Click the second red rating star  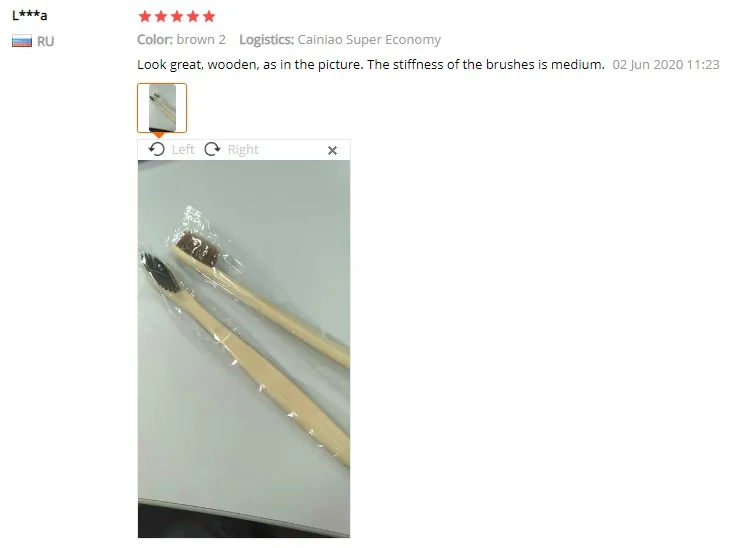(161, 17)
